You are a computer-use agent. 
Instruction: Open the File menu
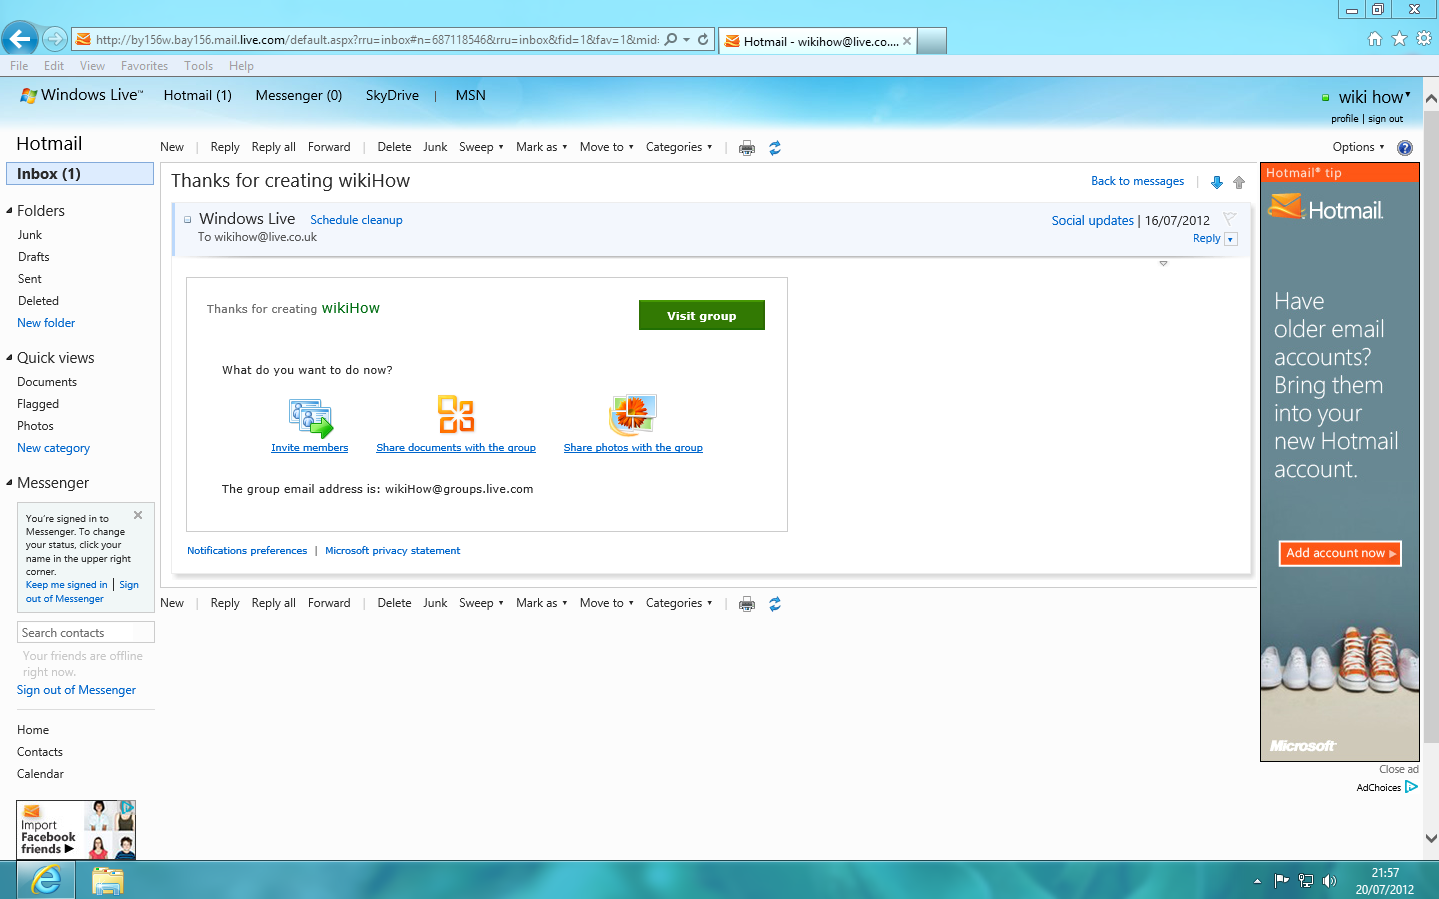(x=19, y=66)
